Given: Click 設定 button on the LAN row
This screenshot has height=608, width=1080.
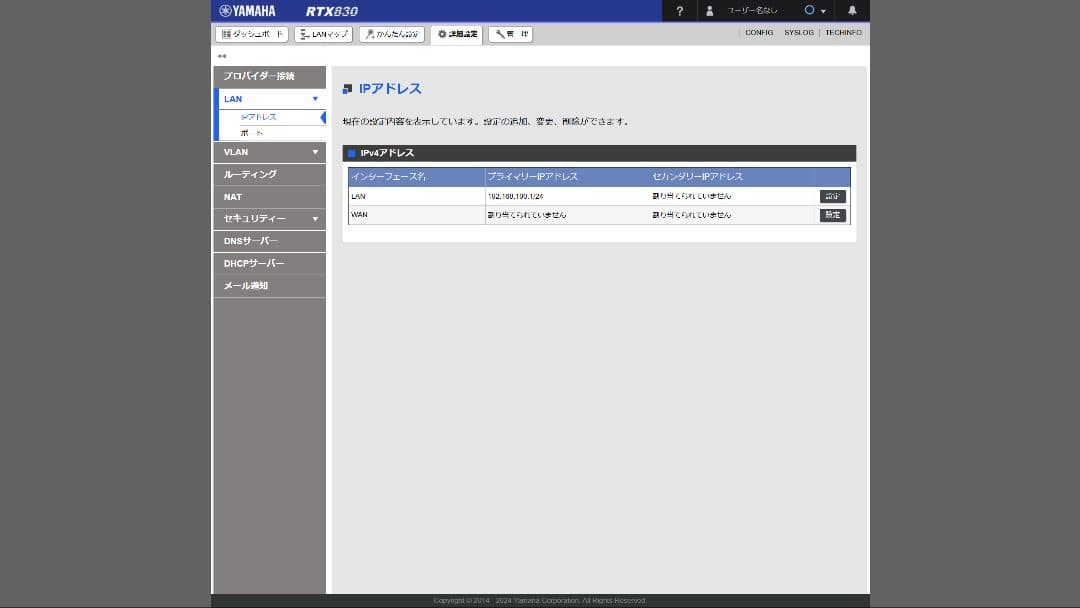Looking at the screenshot, I should pyautogui.click(x=832, y=196).
